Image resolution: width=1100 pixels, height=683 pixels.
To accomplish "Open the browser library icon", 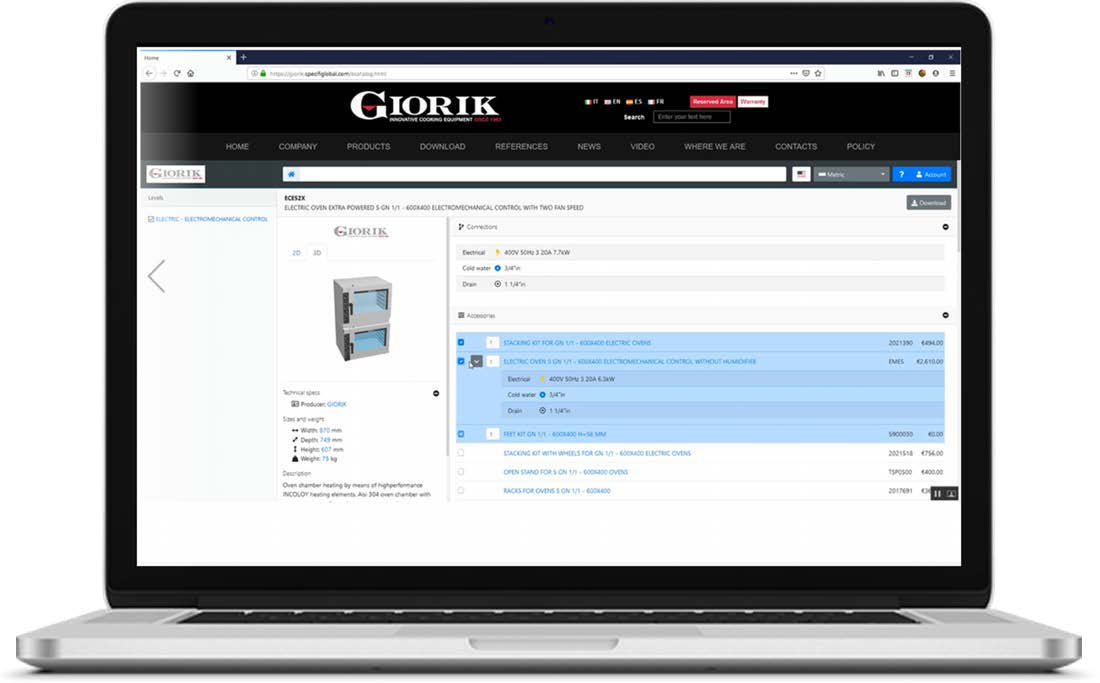I will 881,73.
